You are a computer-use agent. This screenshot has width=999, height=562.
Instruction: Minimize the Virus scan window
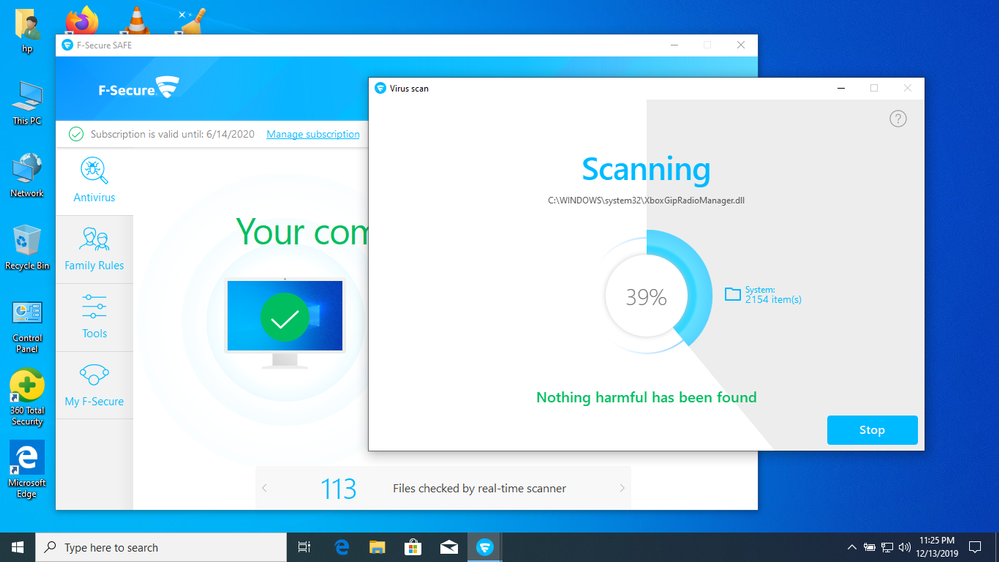(x=841, y=88)
